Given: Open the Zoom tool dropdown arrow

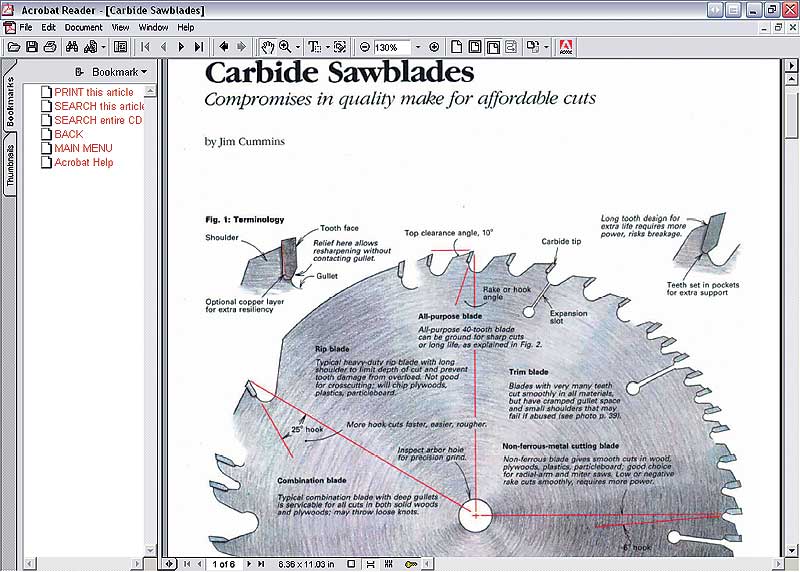Looking at the screenshot, I should coord(298,47).
